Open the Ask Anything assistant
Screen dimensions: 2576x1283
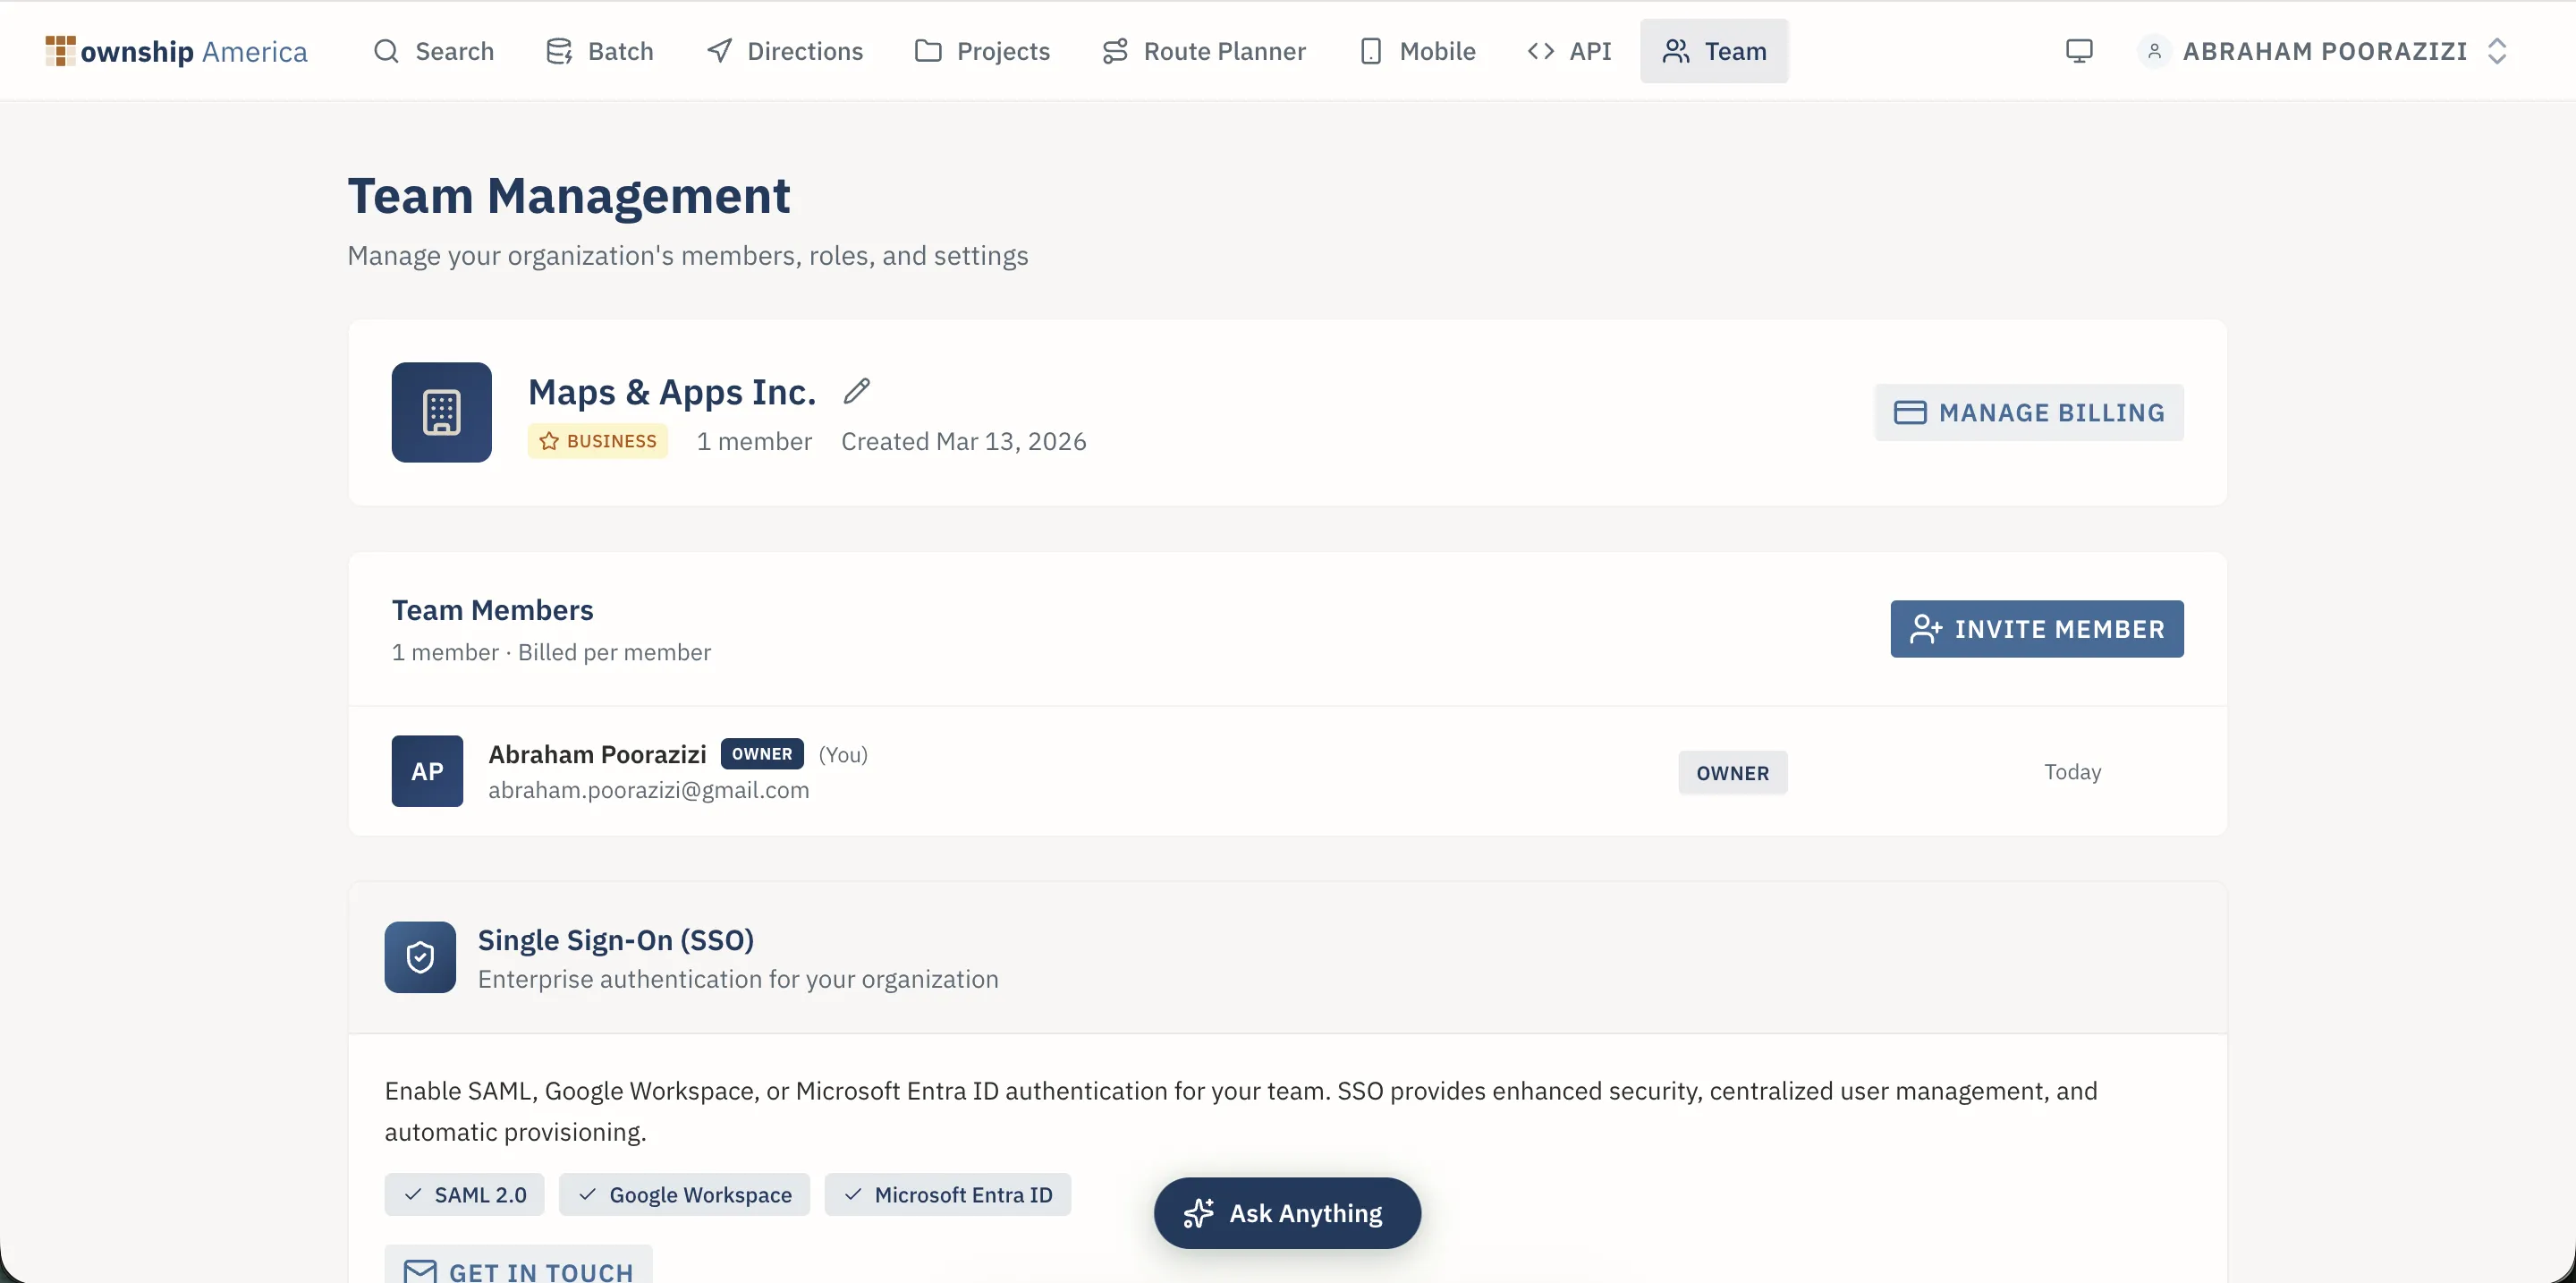pos(1287,1213)
